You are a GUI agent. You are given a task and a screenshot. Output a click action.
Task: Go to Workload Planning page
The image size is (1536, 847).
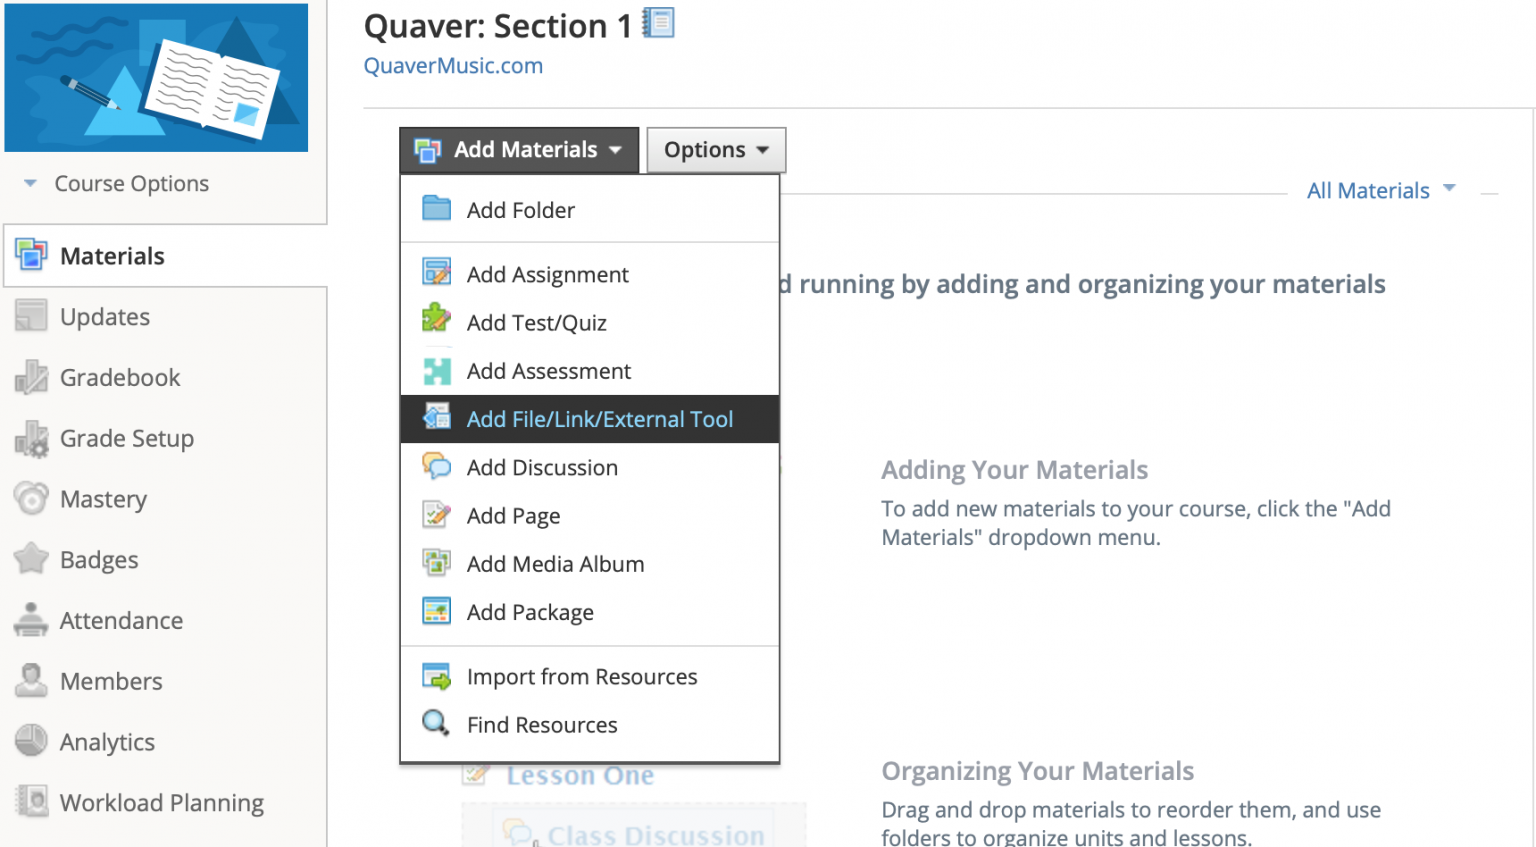point(161,803)
